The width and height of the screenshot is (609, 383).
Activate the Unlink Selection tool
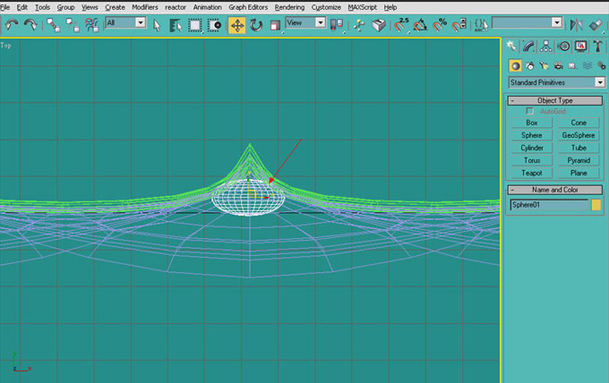[x=72, y=26]
